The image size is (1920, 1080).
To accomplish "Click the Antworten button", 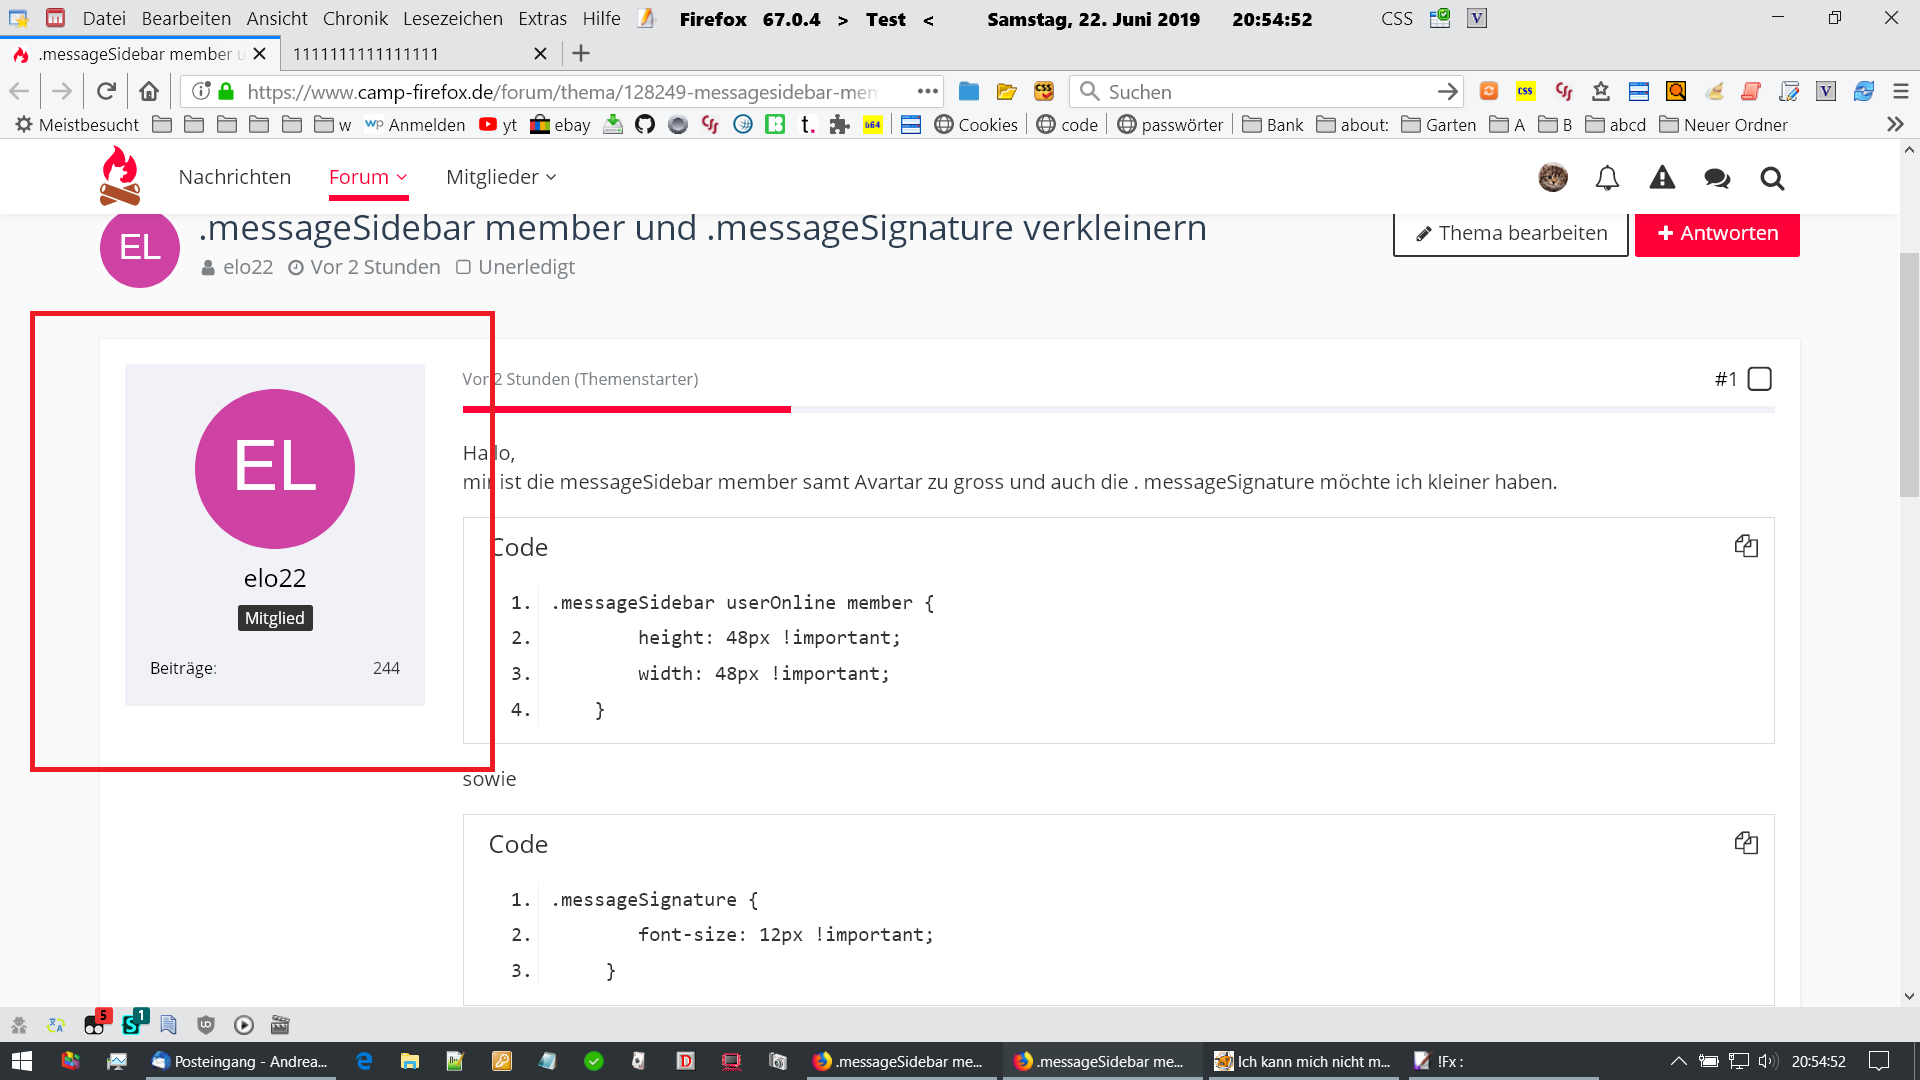I will 1717,233.
